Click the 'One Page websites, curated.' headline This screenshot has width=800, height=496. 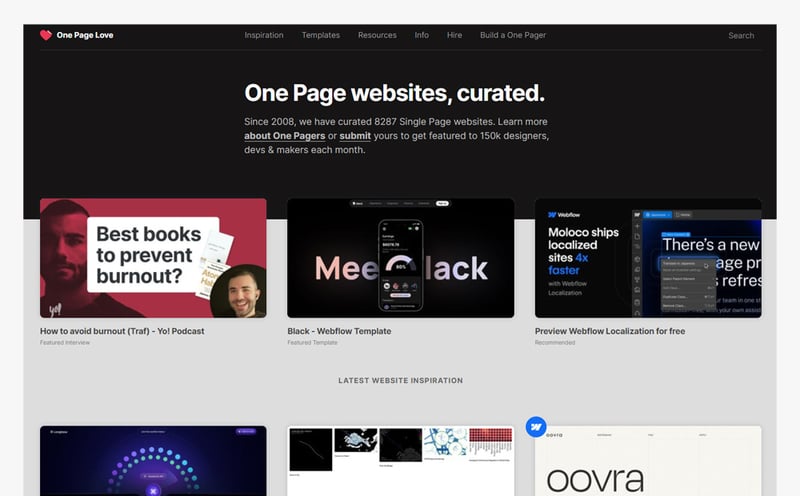pos(394,93)
